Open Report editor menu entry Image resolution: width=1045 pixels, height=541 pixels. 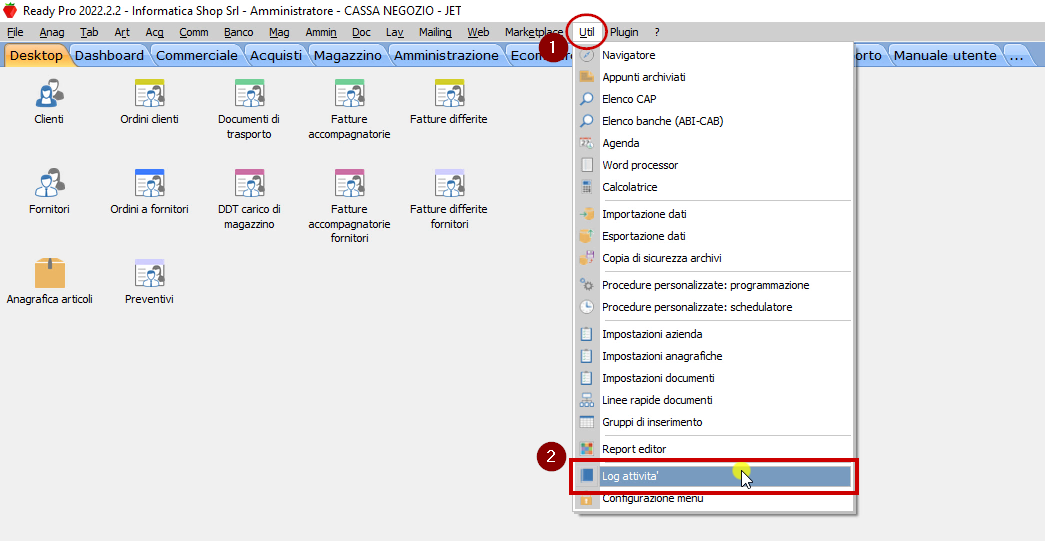click(634, 449)
